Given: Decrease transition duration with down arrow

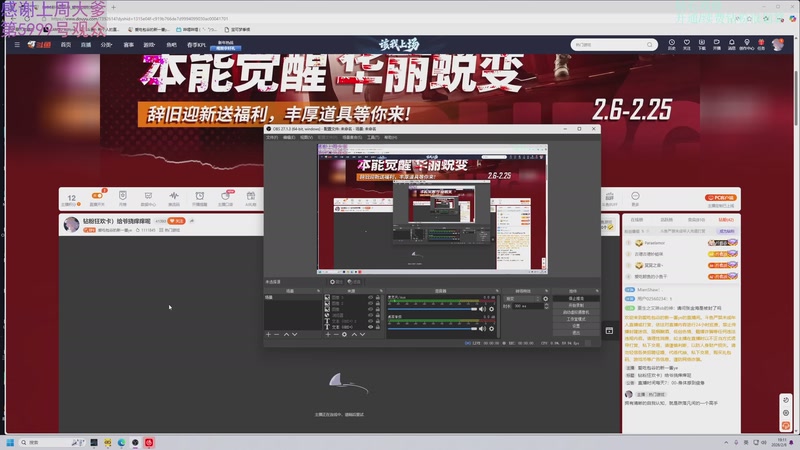Looking at the screenshot, I should (x=546, y=308).
